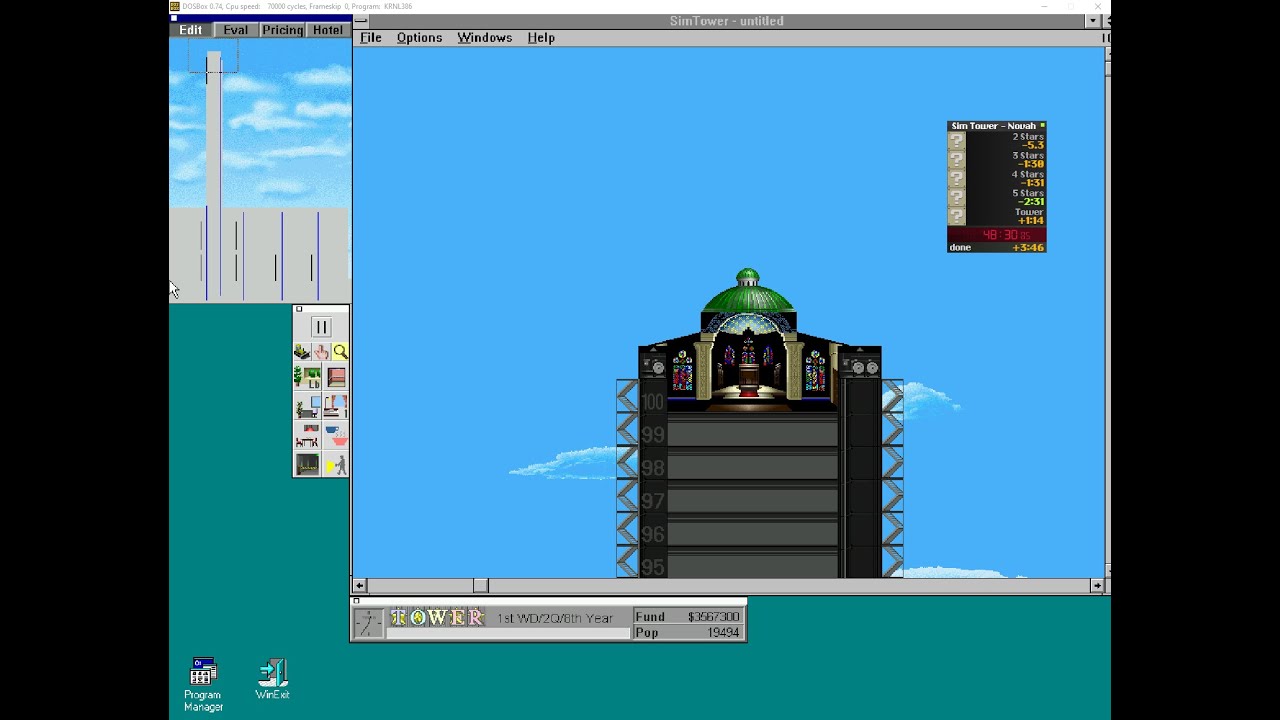Choose the office build tool
This screenshot has height=720, width=1280.
pos(307,407)
